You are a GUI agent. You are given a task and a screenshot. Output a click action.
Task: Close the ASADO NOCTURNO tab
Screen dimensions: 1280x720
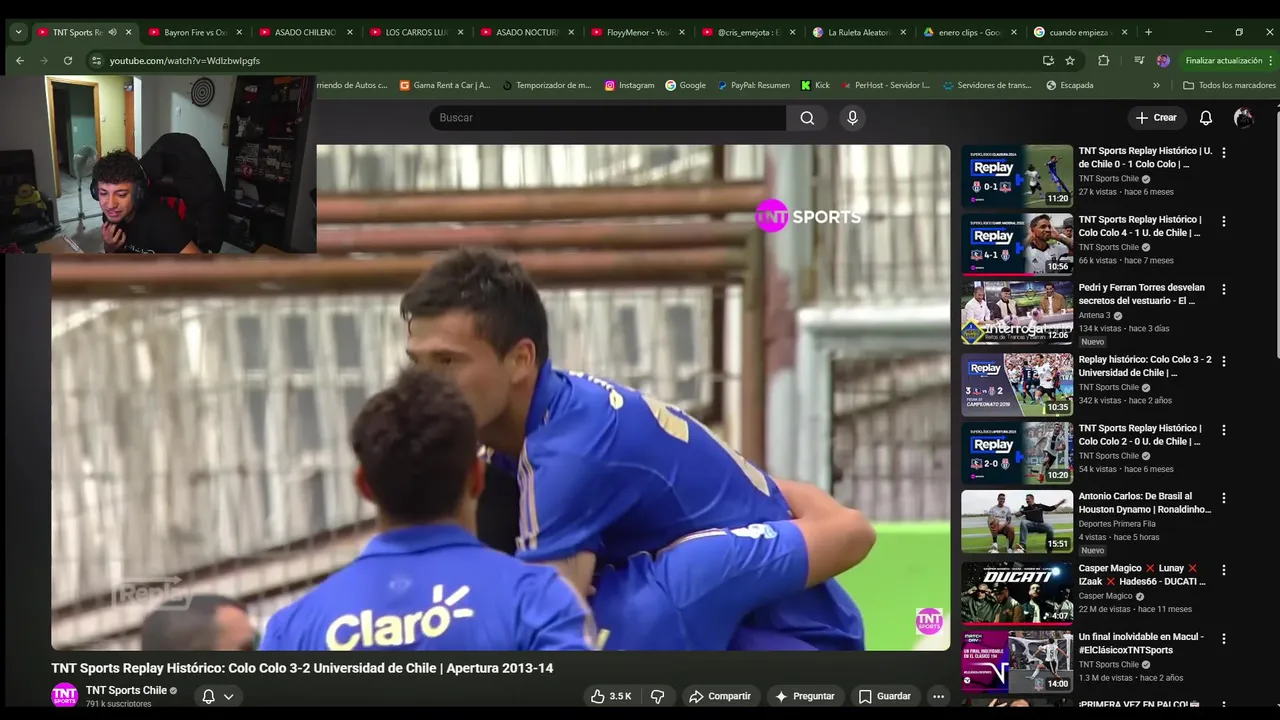tap(571, 32)
